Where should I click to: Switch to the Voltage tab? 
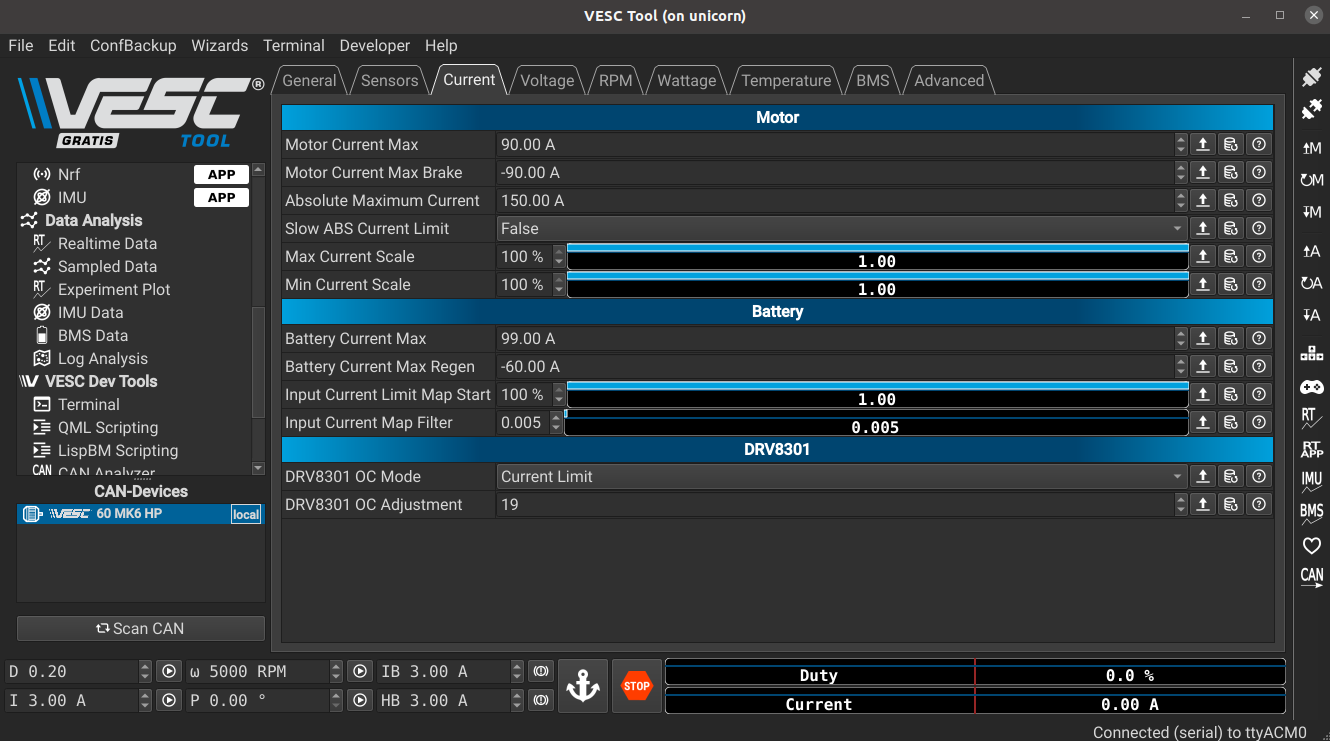click(547, 80)
